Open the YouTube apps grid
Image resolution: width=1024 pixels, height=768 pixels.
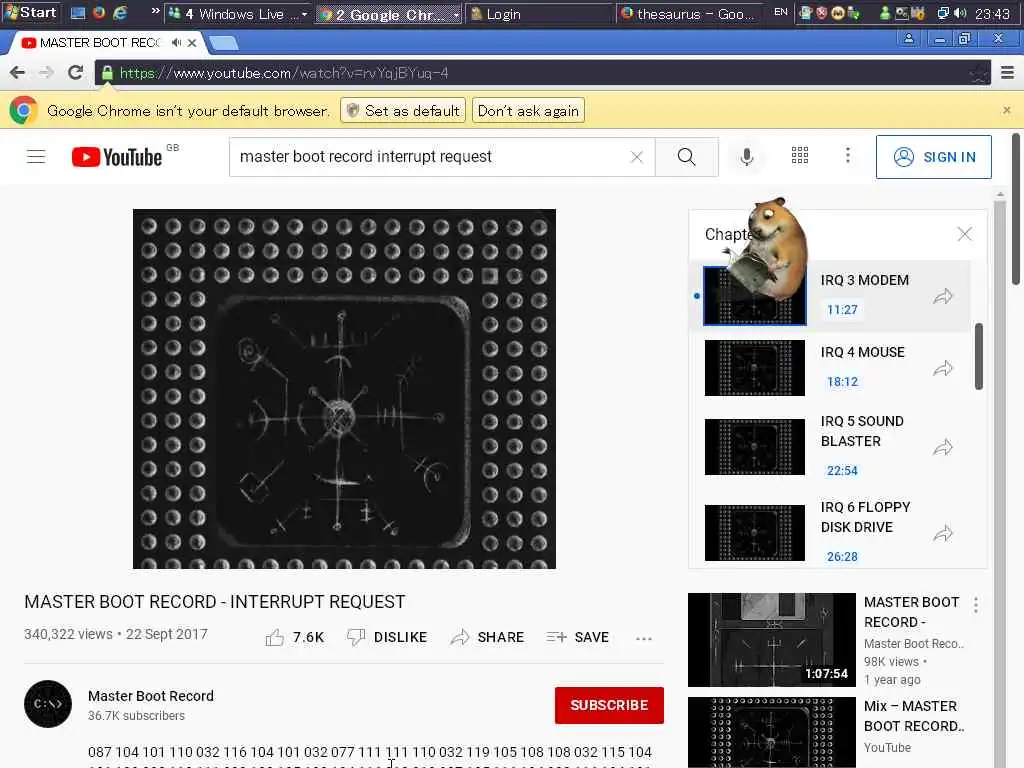800,155
